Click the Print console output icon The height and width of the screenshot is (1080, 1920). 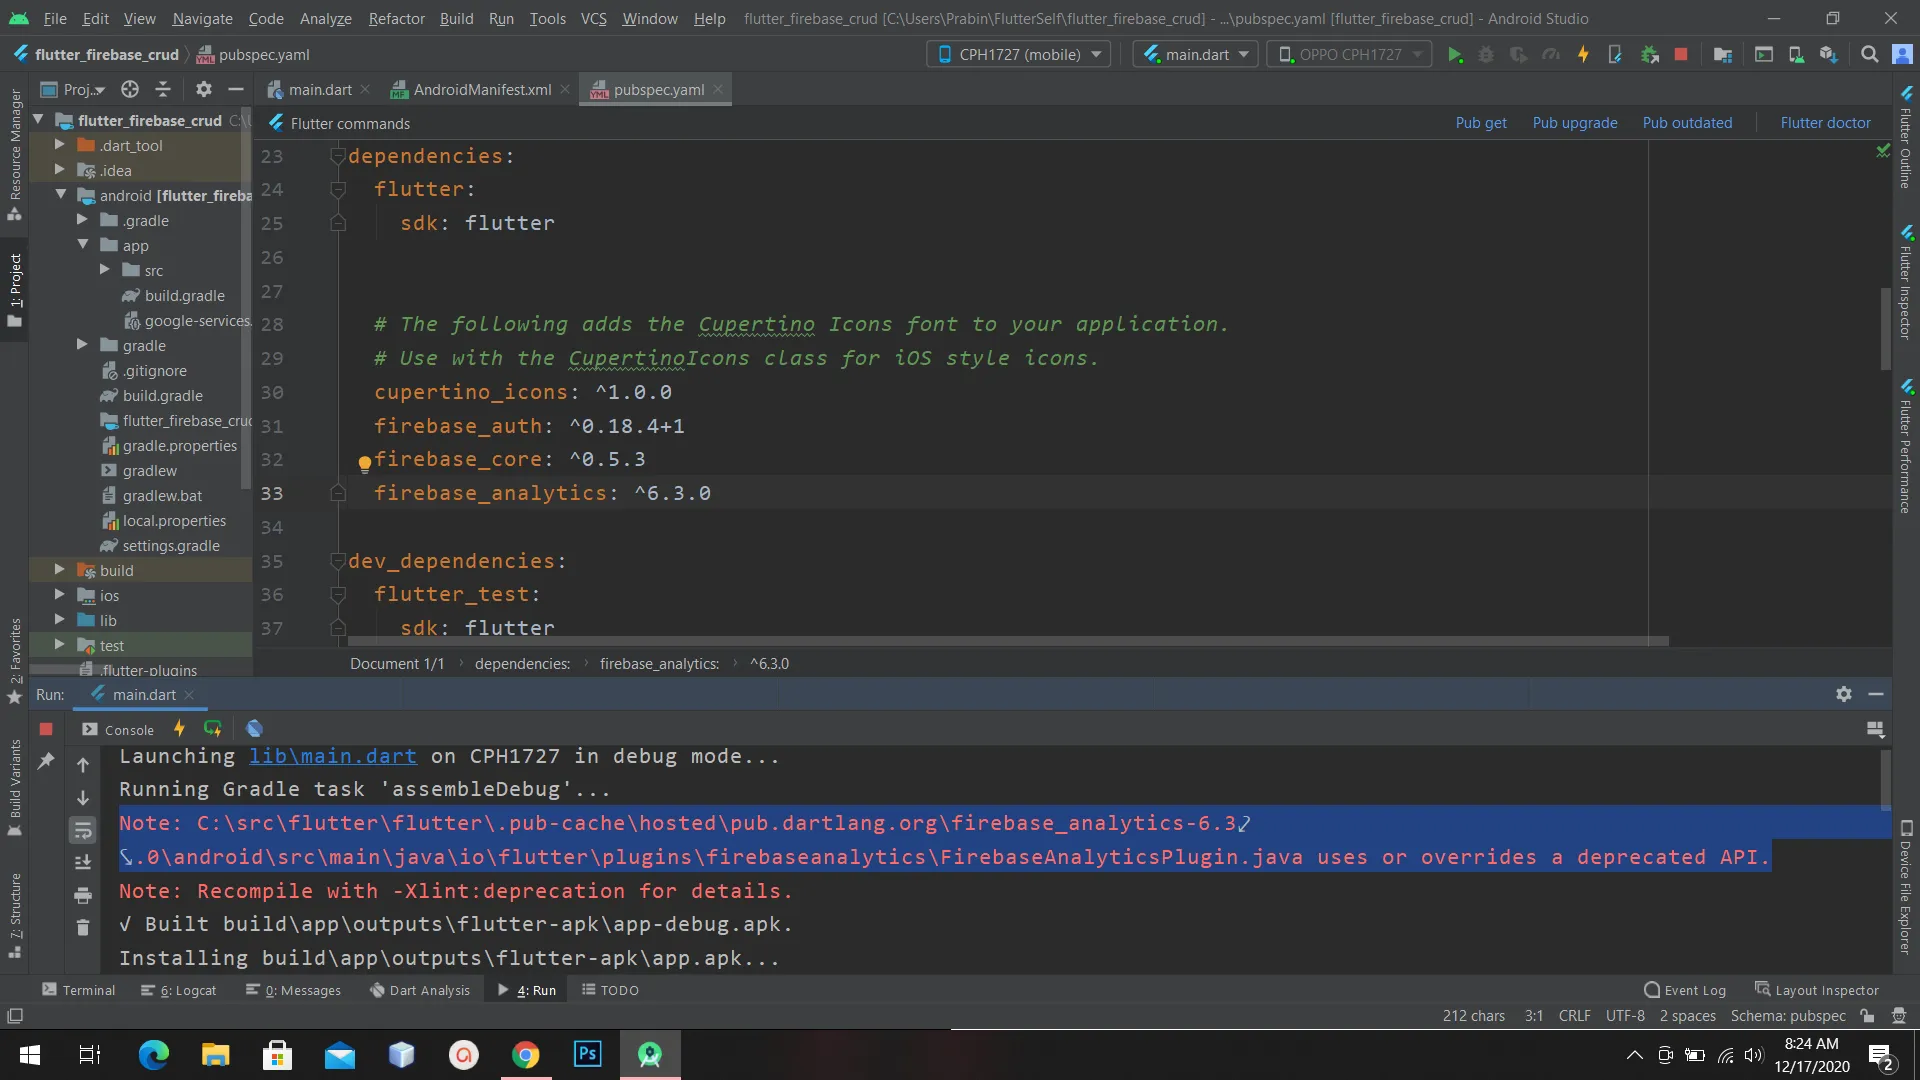coord(83,895)
